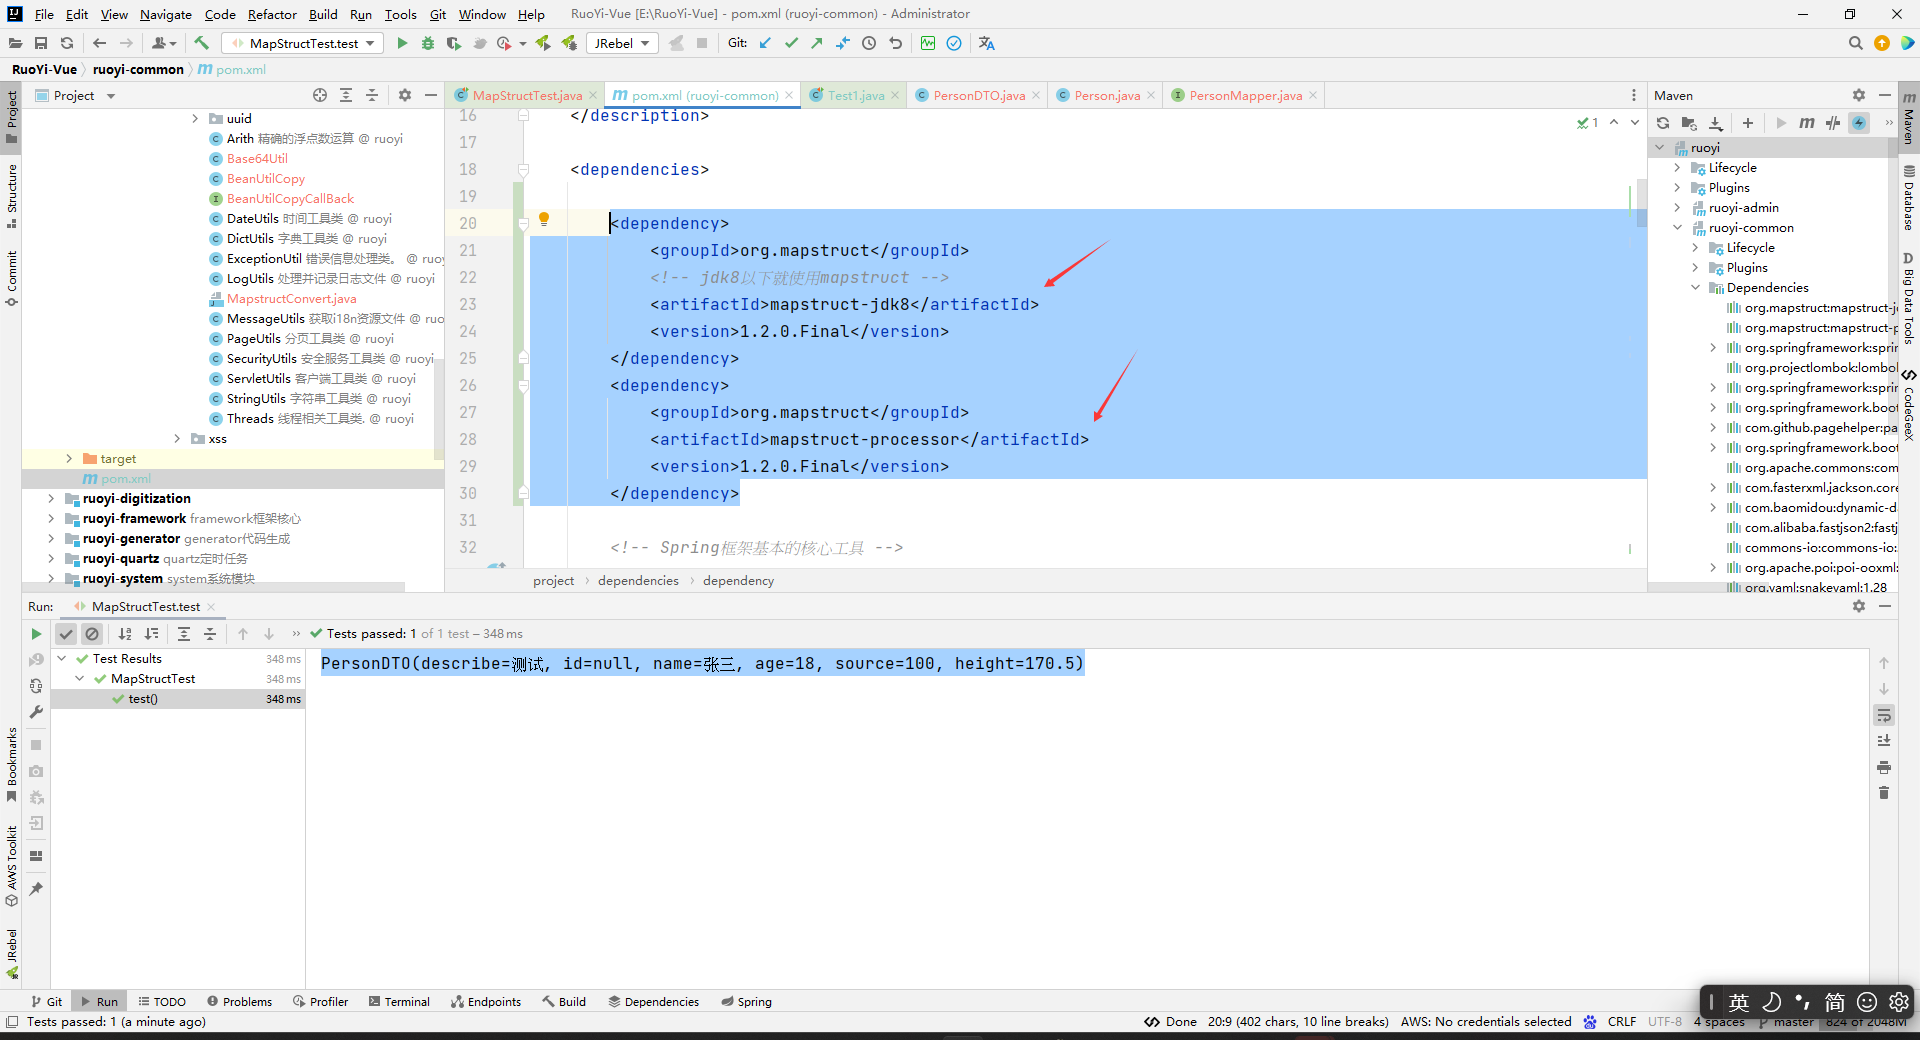The width and height of the screenshot is (1920, 1040).
Task: Open the run configuration dropdown MapStructTest.test
Action: (301, 43)
